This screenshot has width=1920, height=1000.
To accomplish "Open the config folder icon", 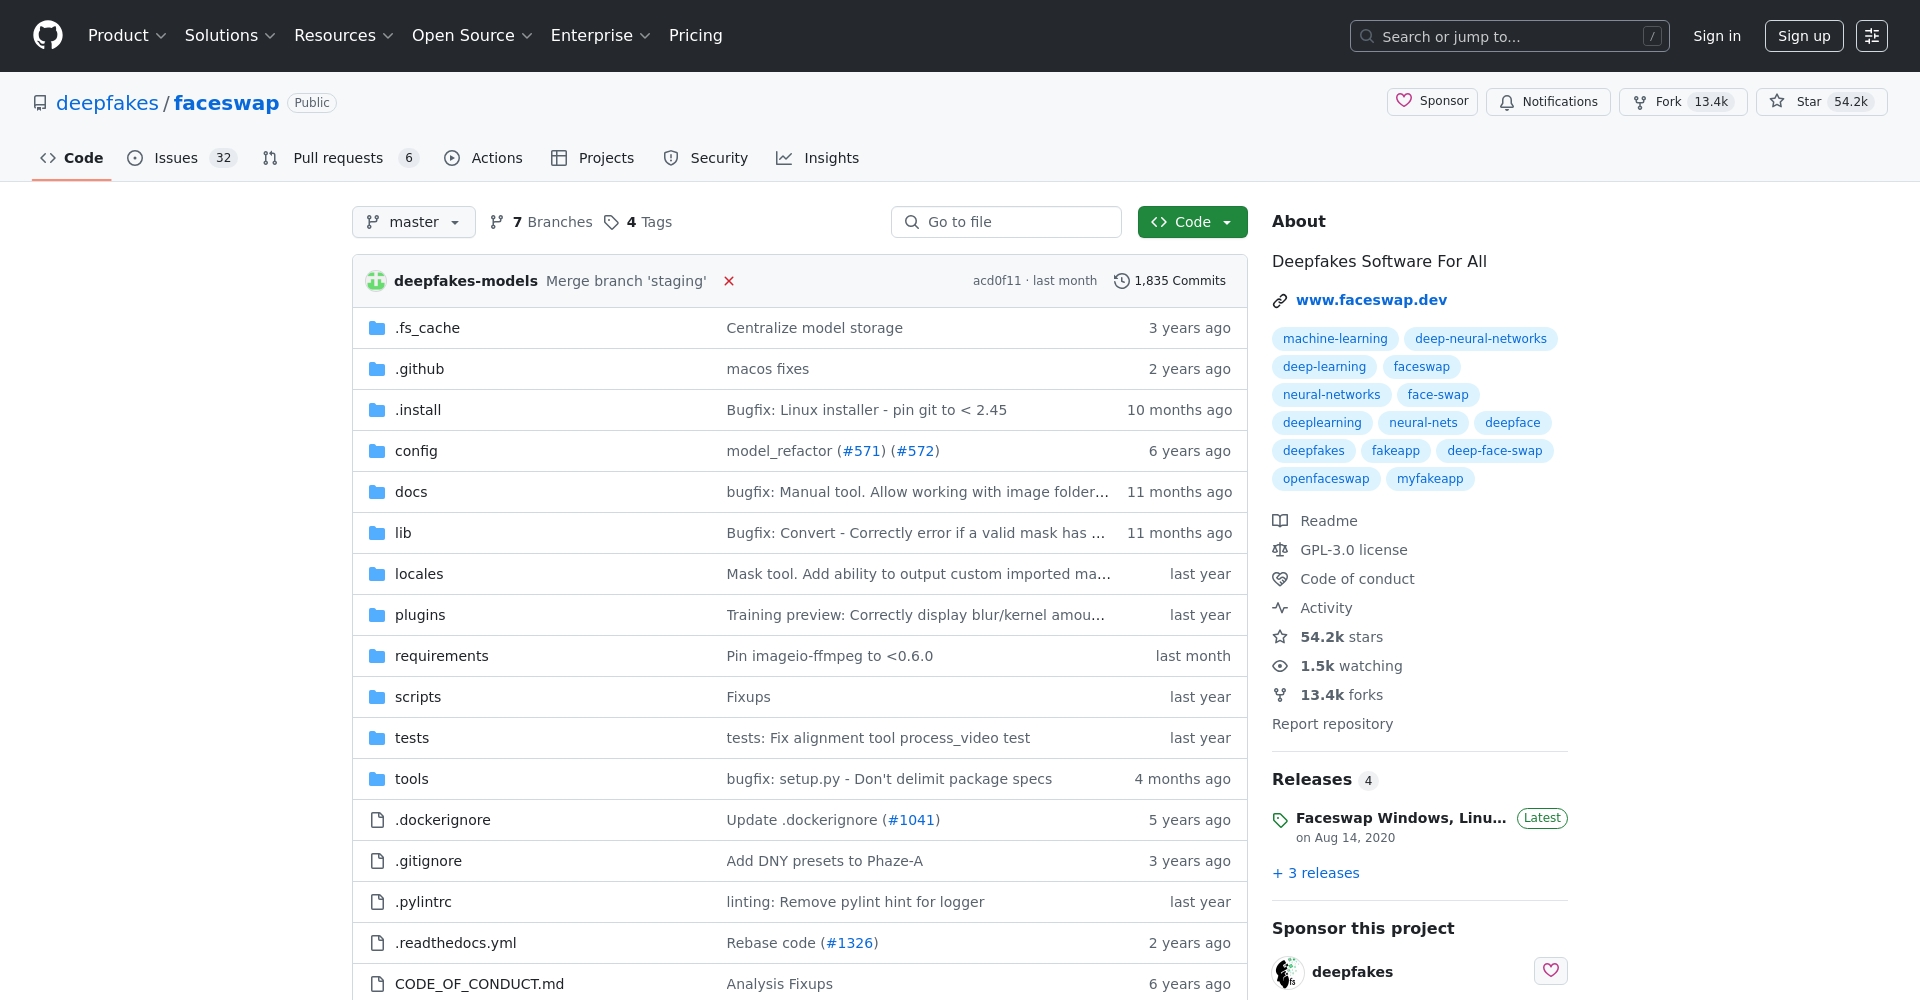I will coord(377,451).
